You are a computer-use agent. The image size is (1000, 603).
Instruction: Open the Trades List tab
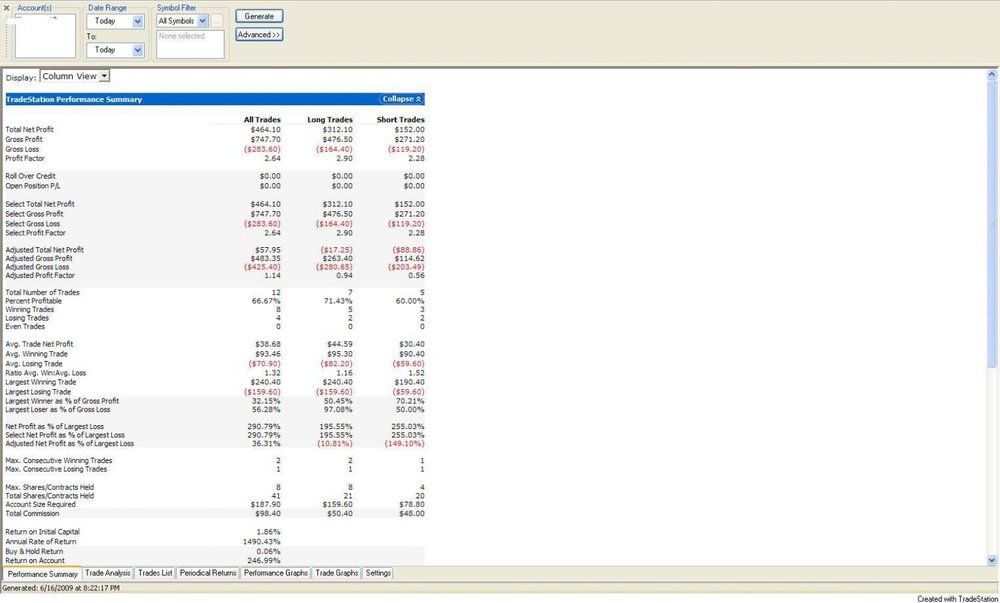pyautogui.click(x=155, y=573)
